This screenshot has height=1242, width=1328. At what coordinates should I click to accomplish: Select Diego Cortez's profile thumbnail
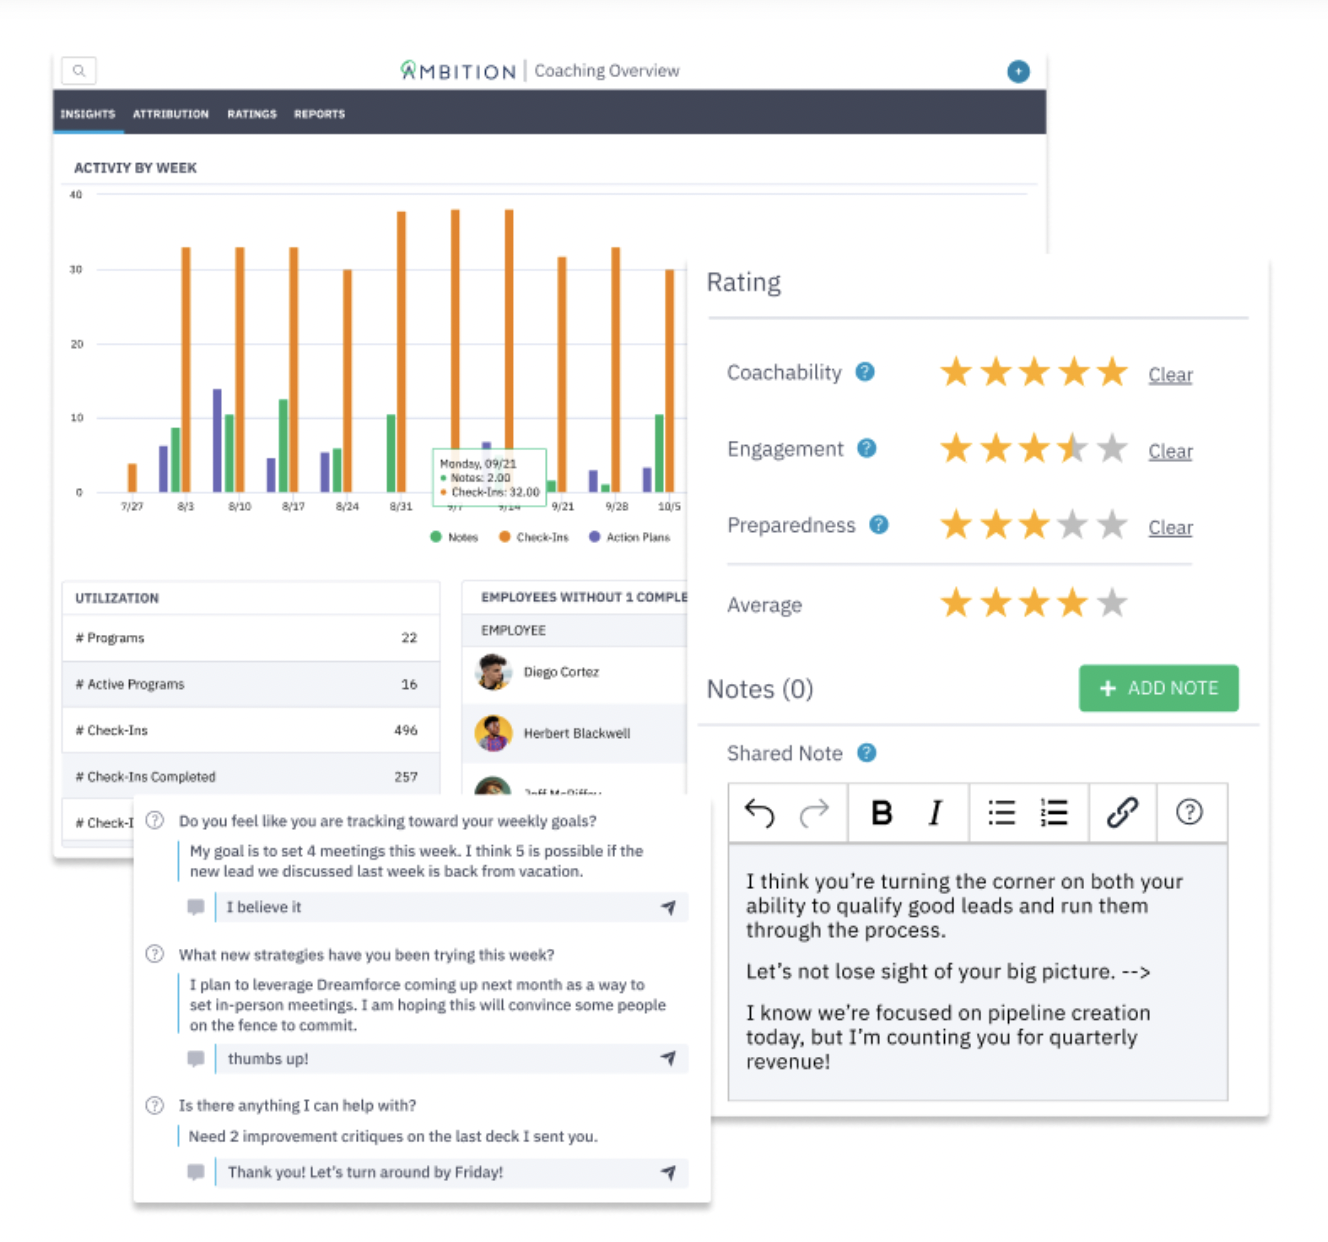[x=492, y=672]
